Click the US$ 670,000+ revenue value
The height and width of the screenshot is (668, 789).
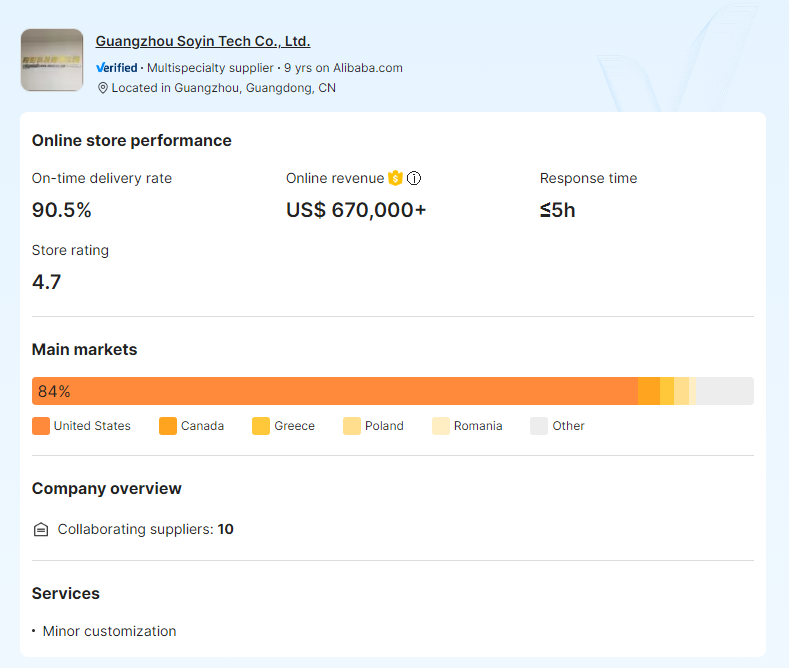coord(356,210)
